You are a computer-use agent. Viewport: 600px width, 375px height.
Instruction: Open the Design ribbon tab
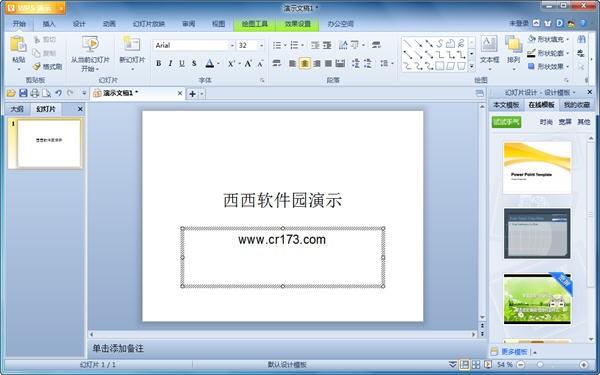[79, 24]
